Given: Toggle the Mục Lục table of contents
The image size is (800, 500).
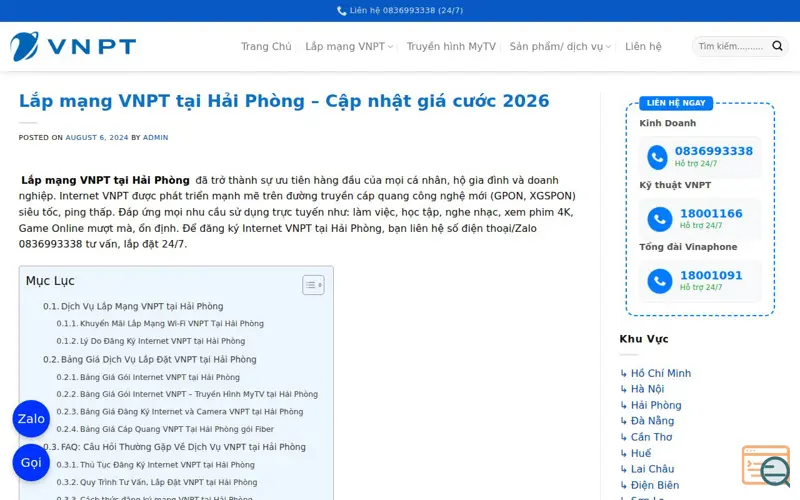Looking at the screenshot, I should tap(313, 285).
